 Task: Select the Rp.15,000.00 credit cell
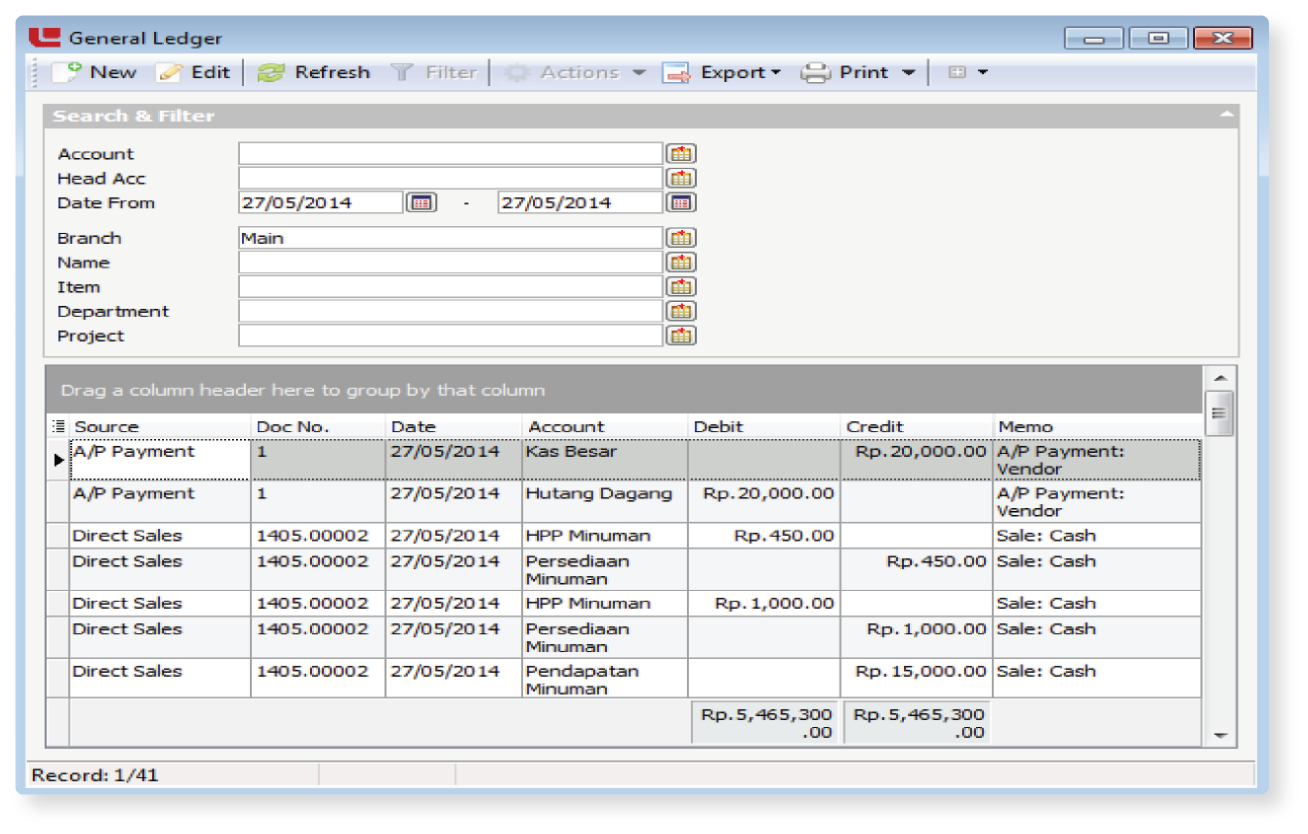[x=917, y=678]
